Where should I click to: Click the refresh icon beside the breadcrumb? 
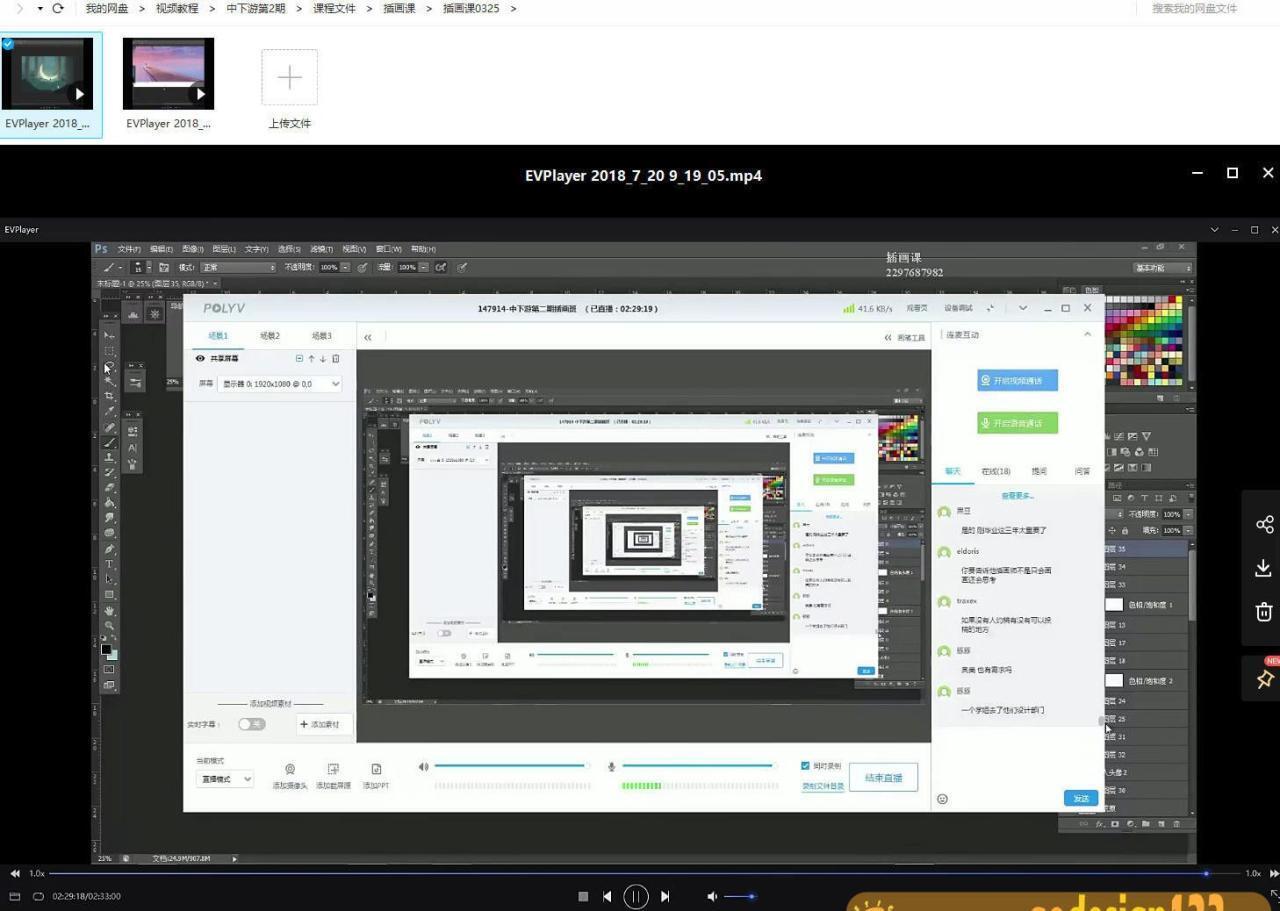58,9
